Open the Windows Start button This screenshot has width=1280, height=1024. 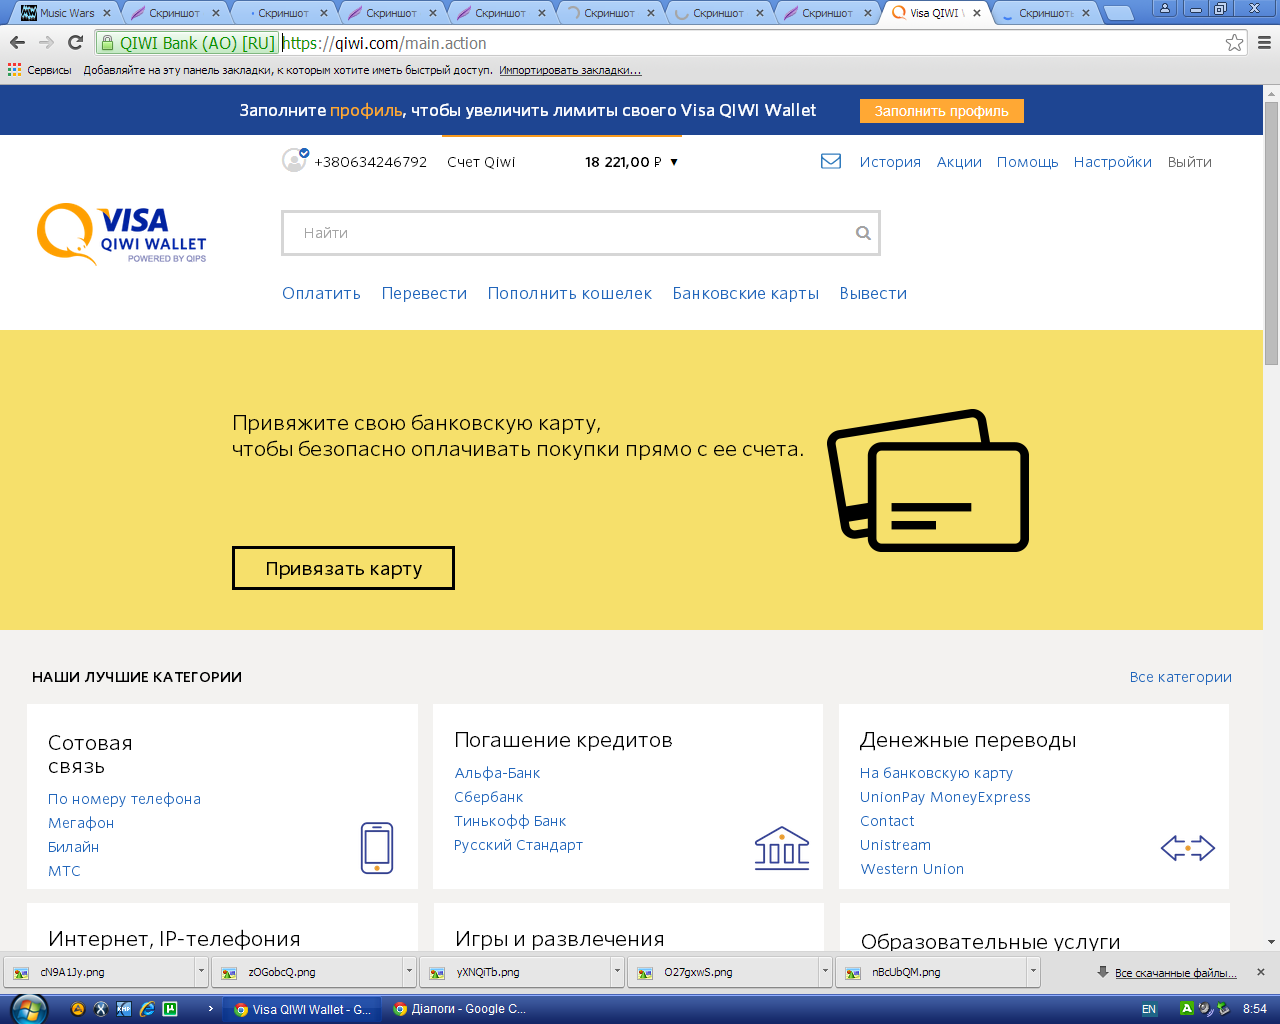pos(27,1008)
